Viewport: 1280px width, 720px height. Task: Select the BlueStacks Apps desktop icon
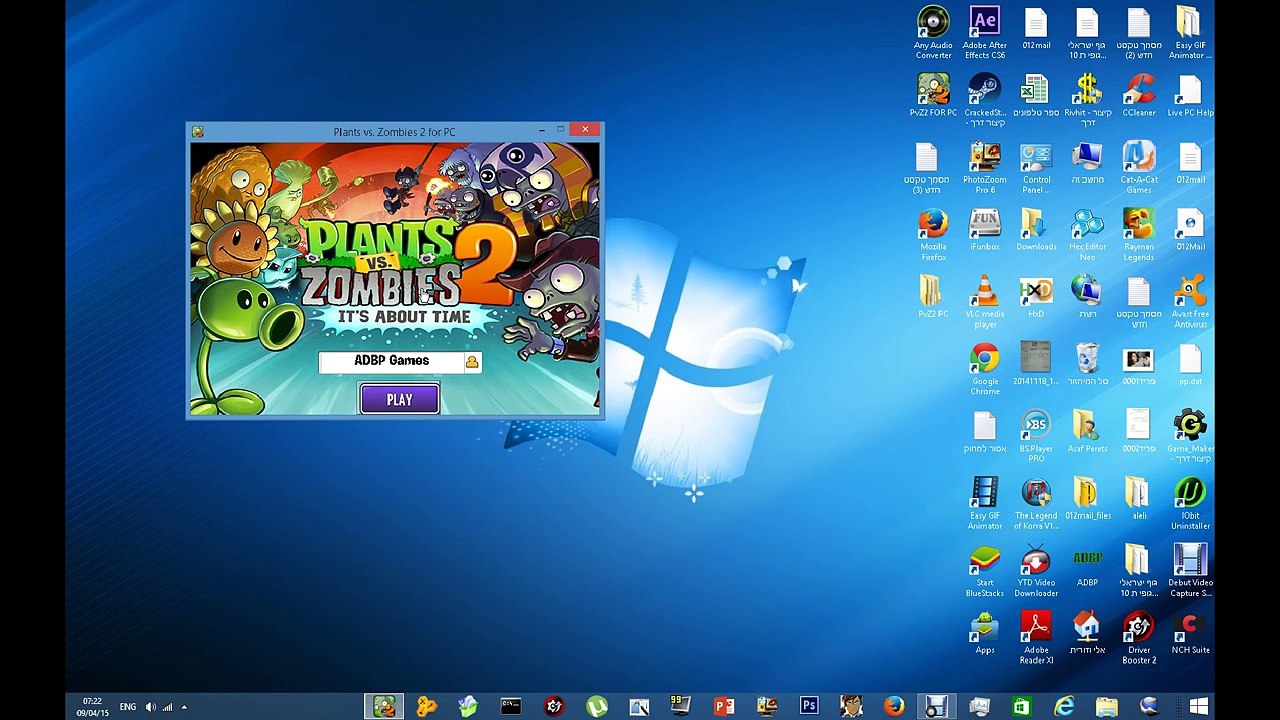coord(985,632)
